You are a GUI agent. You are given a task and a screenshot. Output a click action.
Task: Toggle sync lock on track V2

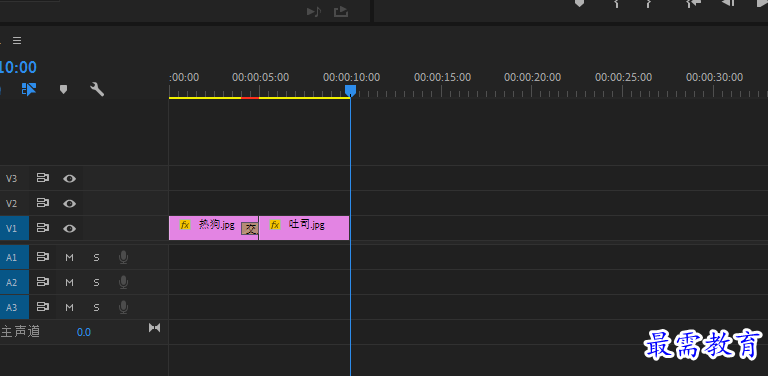pyautogui.click(x=43, y=203)
